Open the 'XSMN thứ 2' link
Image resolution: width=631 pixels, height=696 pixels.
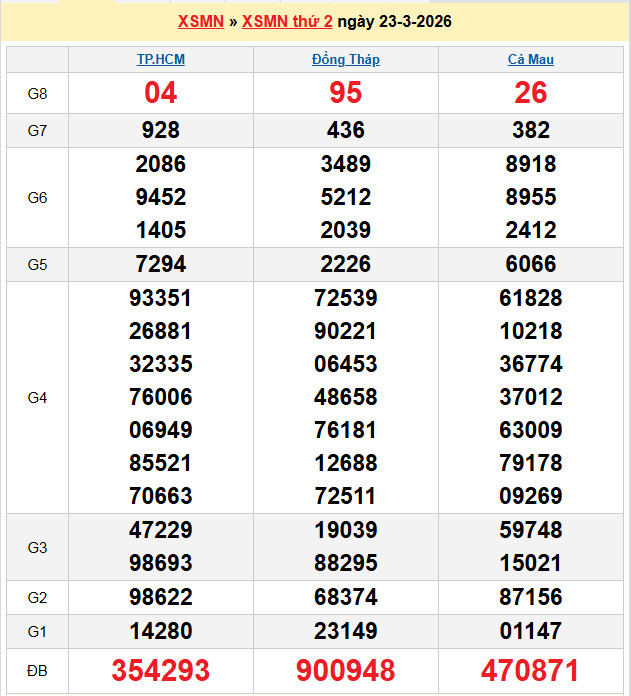pyautogui.click(x=287, y=21)
